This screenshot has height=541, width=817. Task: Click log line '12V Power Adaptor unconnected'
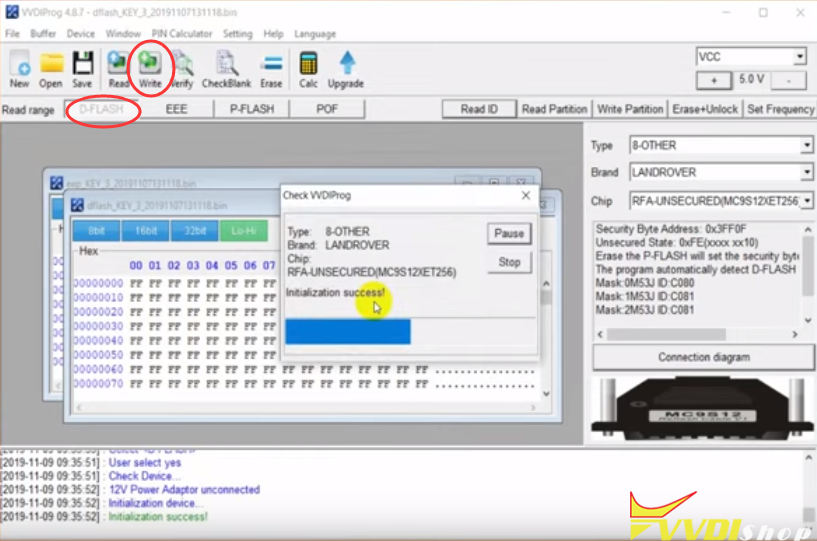(184, 489)
